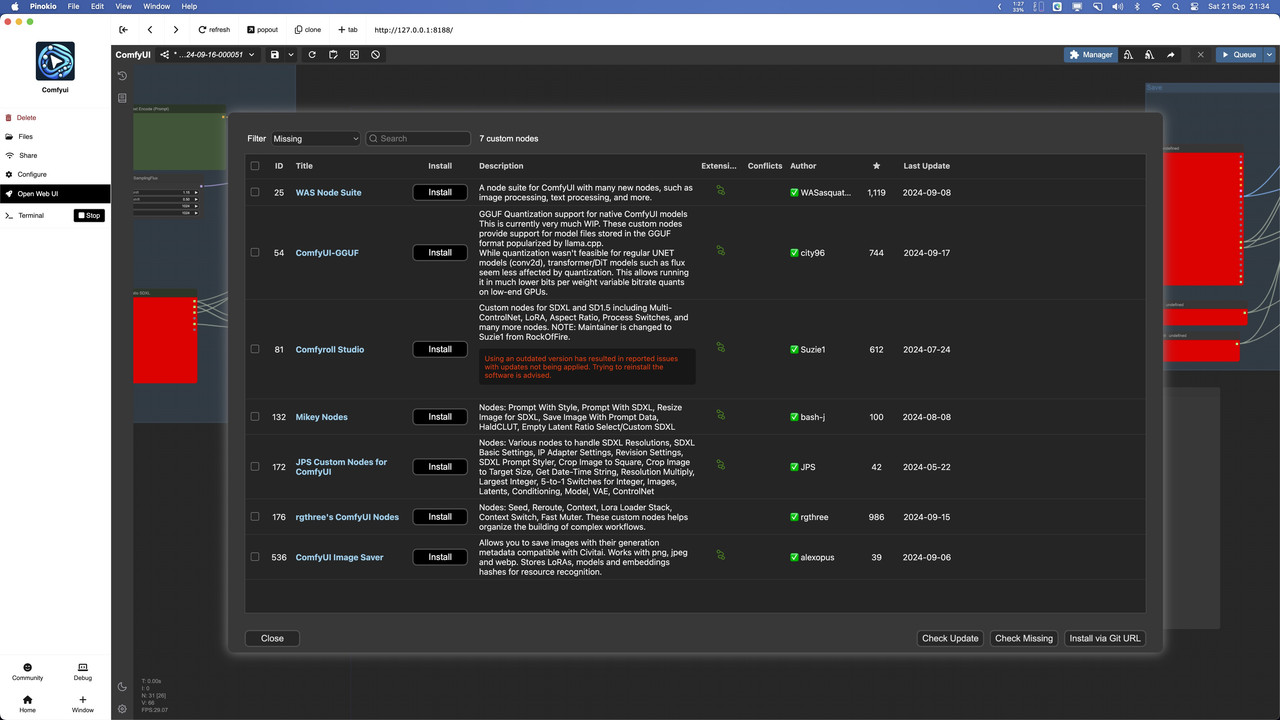
Task: Click the clone button
Action: 308,30
